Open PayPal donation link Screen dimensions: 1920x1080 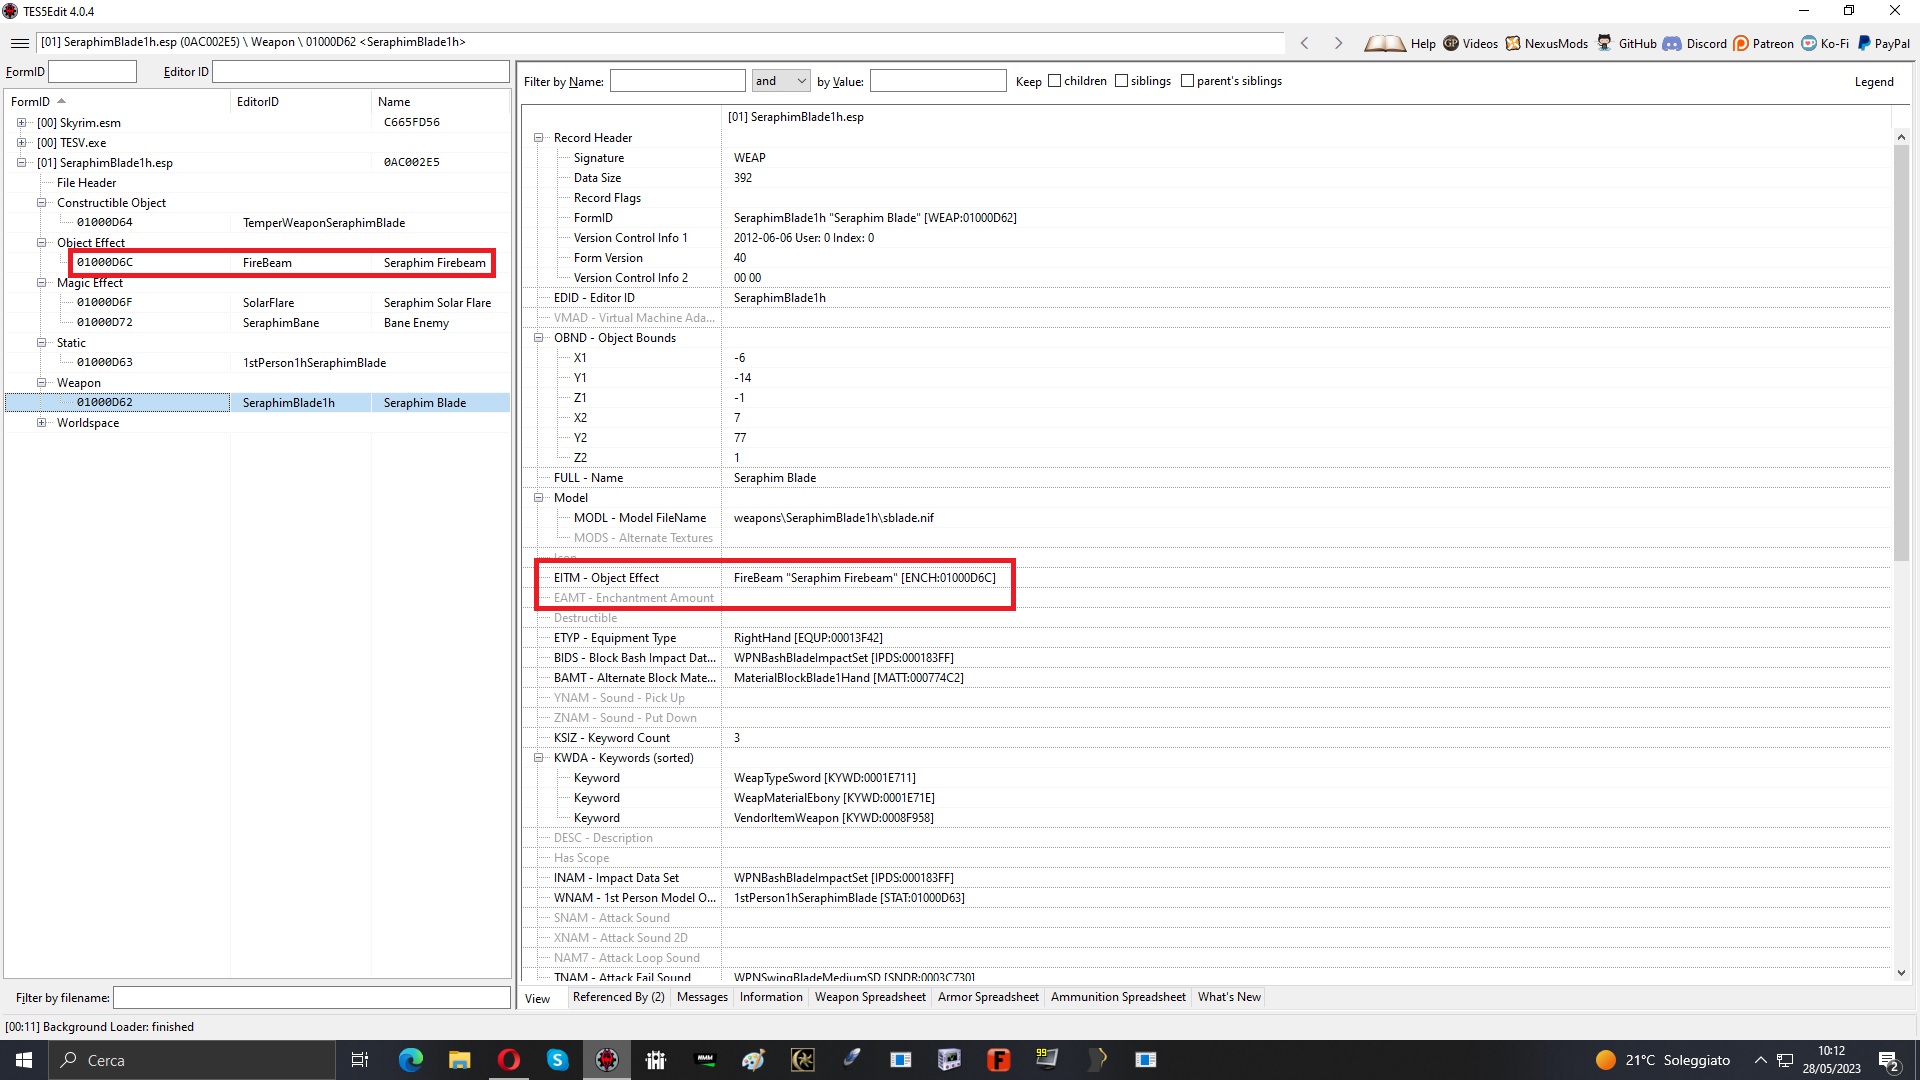click(1883, 43)
